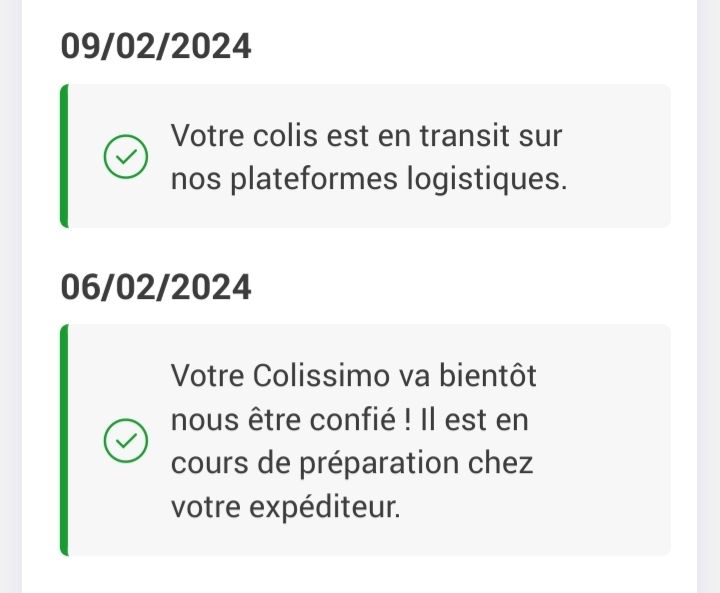Click the green checkmark icon in the transit card
This screenshot has width=720, height=593.
(x=126, y=157)
